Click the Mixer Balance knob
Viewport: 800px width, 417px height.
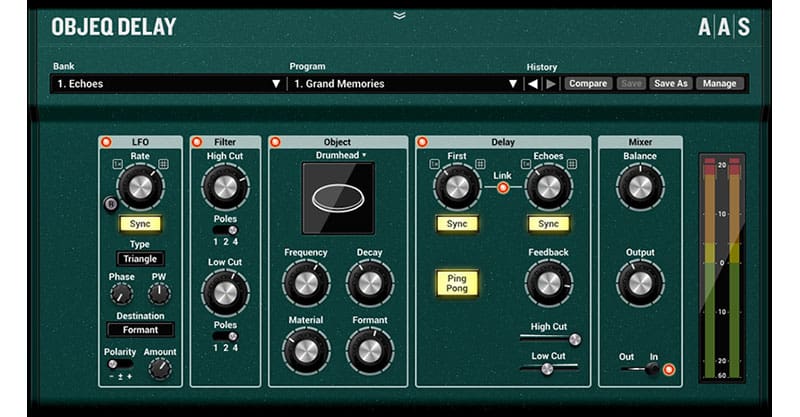pyautogui.click(x=640, y=187)
